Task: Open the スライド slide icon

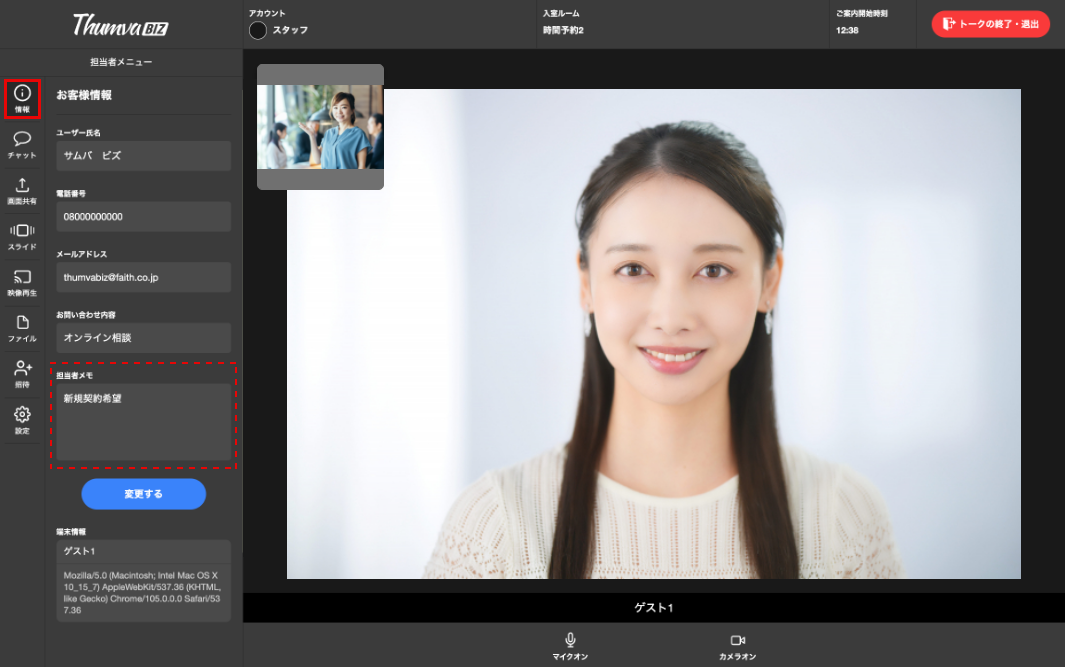Action: tap(22, 236)
